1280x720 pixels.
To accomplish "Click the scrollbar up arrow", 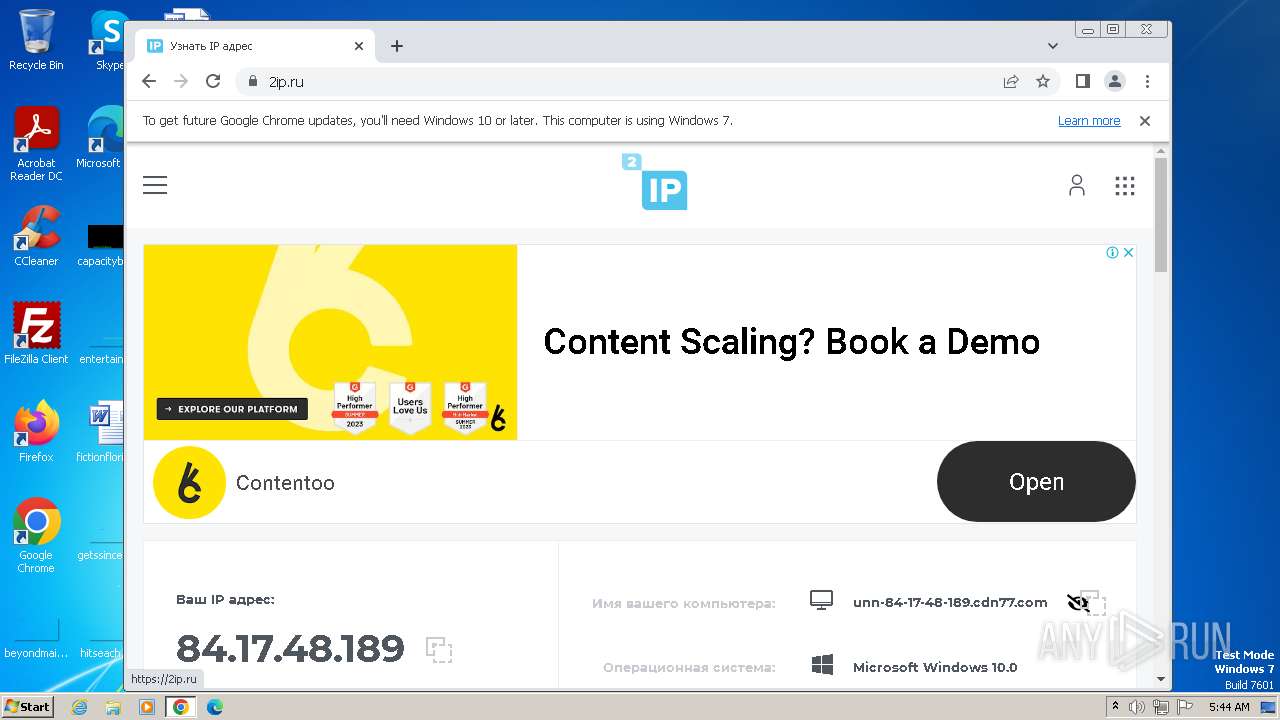I will pyautogui.click(x=1161, y=150).
